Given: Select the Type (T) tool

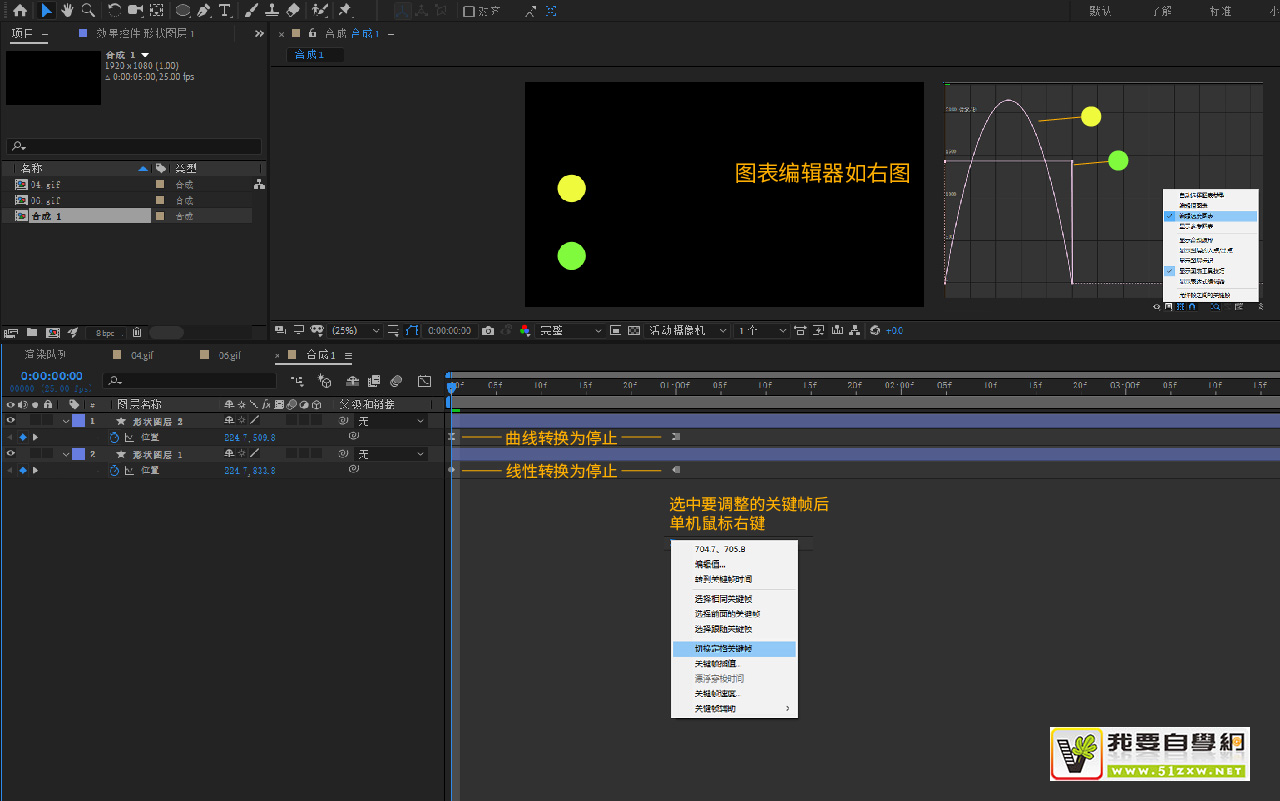Looking at the screenshot, I should (225, 10).
